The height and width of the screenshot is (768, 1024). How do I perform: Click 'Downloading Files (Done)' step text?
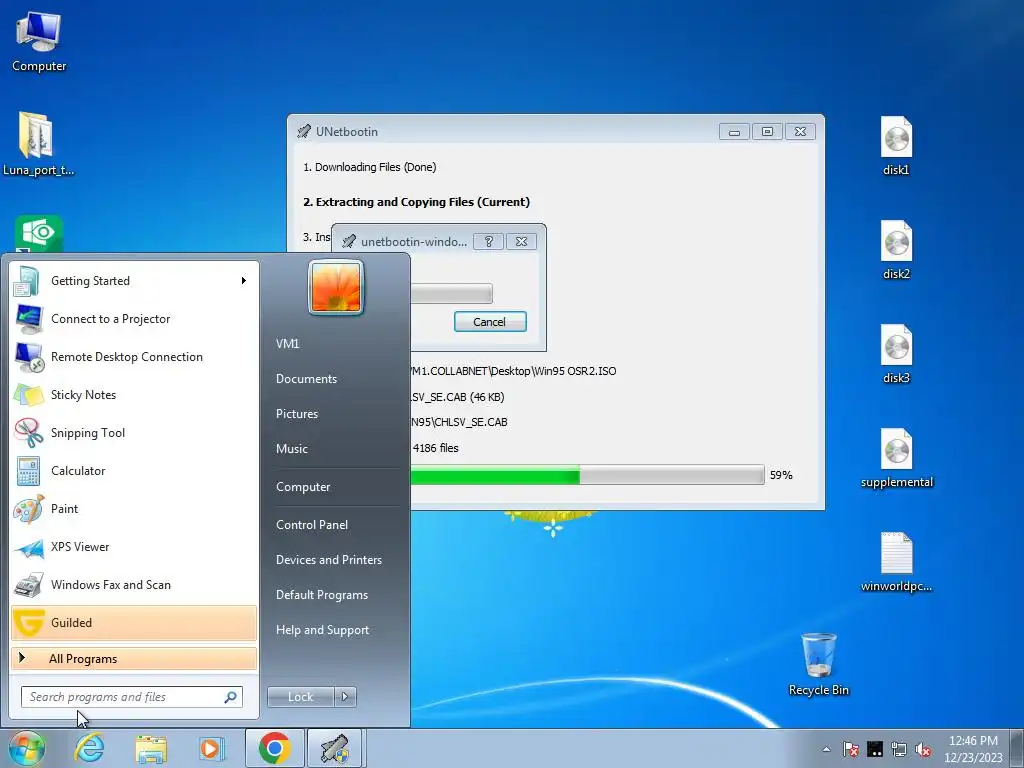pos(369,167)
